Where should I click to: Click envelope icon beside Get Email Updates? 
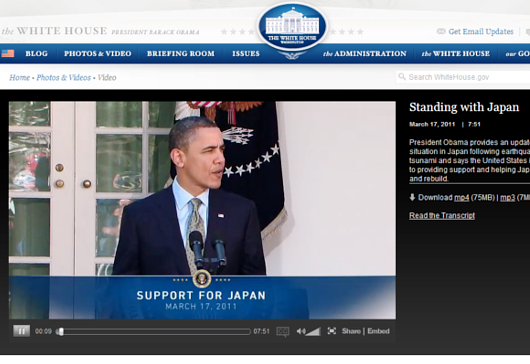click(441, 31)
